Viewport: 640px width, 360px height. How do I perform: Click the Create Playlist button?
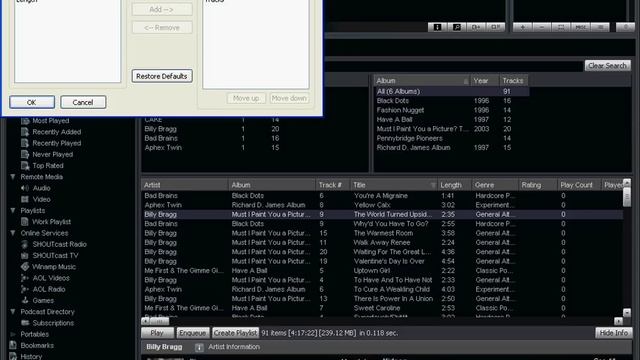tap(235, 333)
